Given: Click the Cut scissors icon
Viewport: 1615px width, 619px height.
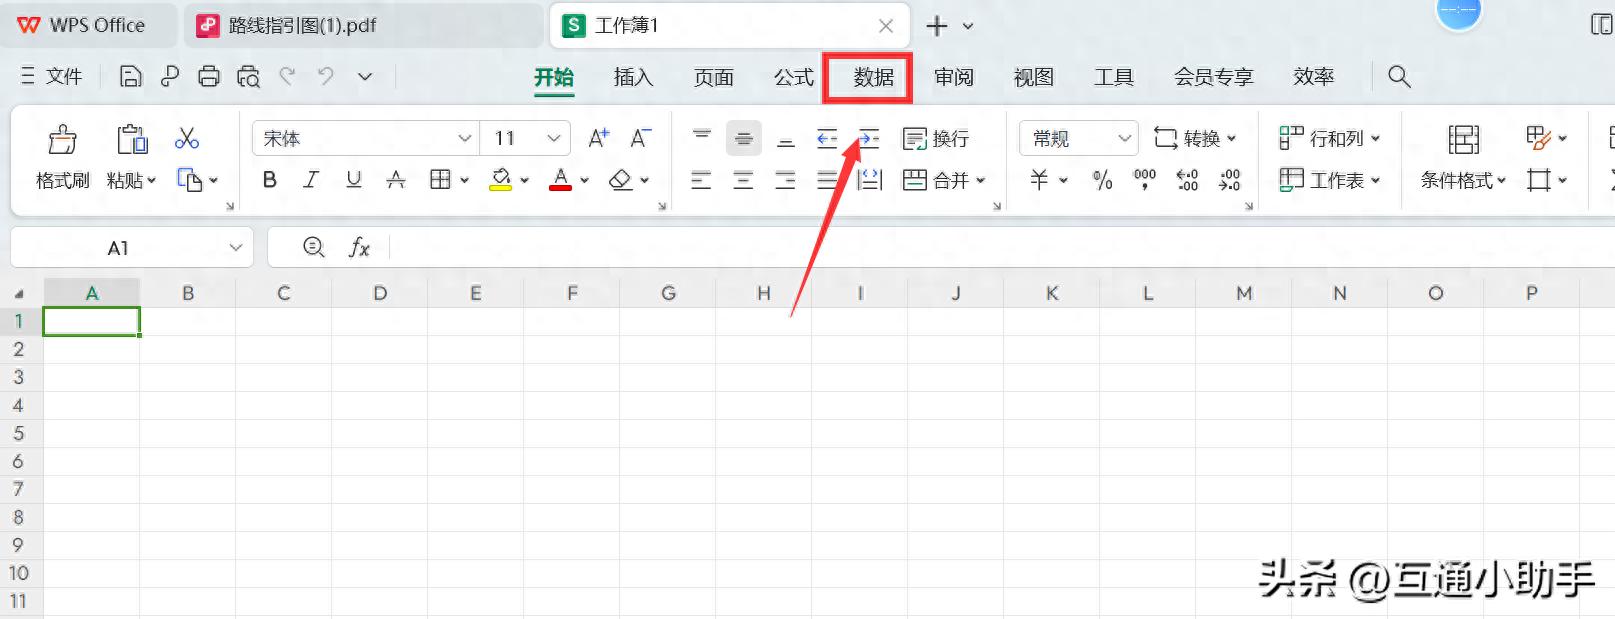Looking at the screenshot, I should click(x=187, y=138).
